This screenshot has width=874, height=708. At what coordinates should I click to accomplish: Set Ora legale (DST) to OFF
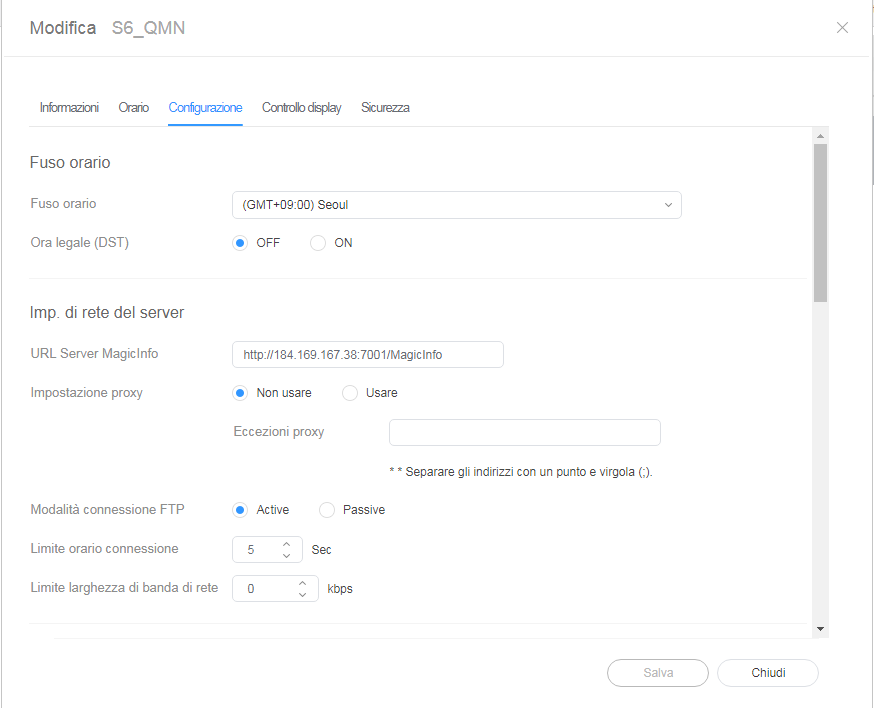click(240, 243)
